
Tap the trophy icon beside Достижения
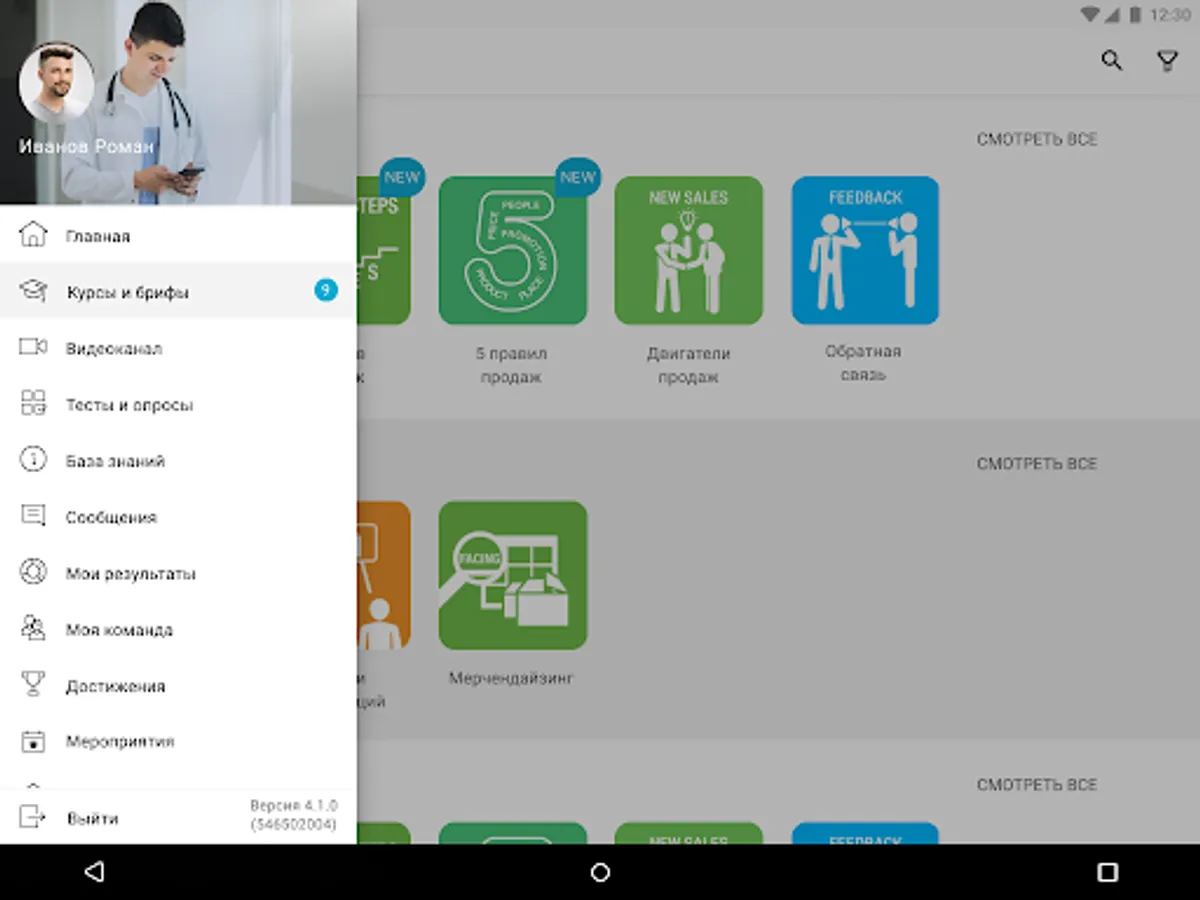click(33, 685)
